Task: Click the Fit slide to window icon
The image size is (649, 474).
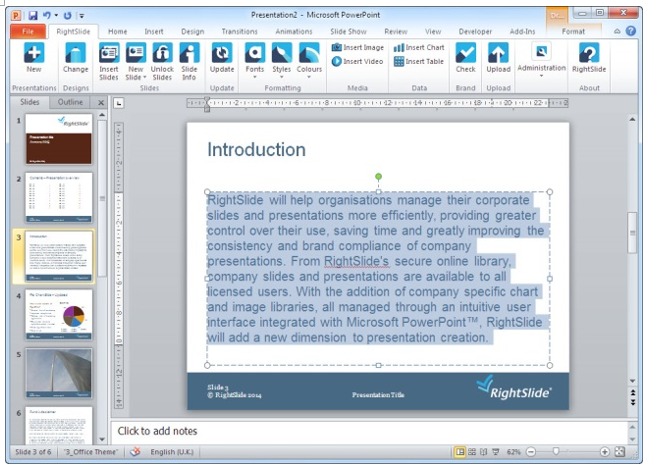Action: click(x=620, y=452)
